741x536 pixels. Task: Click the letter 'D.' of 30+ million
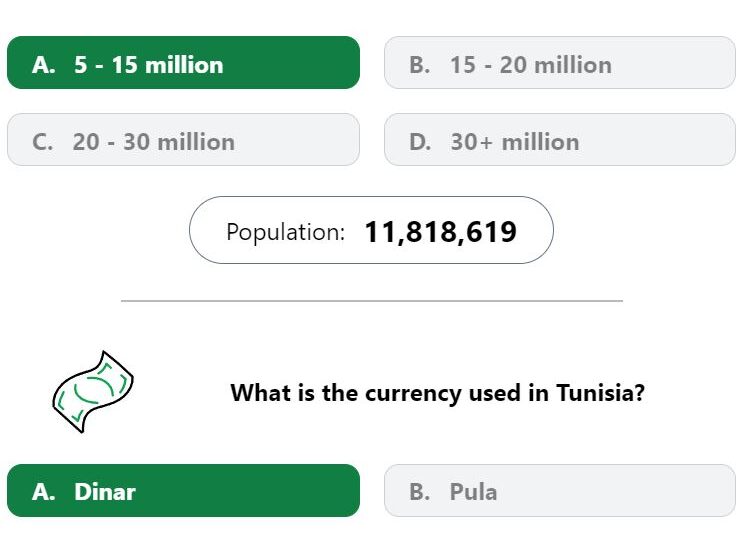click(420, 142)
